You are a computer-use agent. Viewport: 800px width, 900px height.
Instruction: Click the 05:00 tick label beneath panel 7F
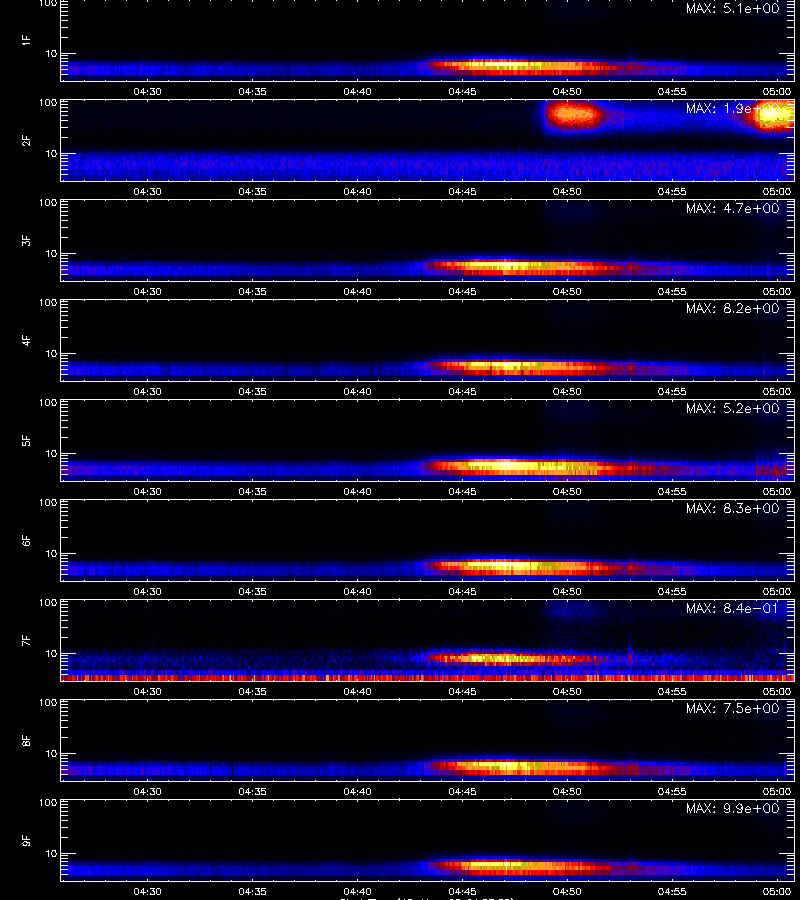click(x=776, y=691)
